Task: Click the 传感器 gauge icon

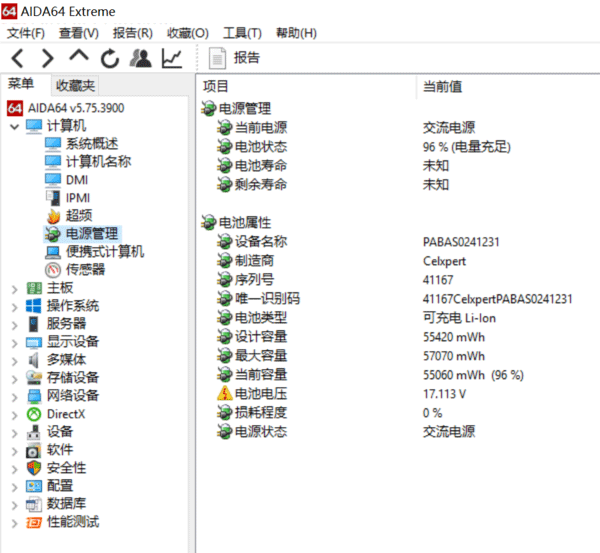Action: (x=53, y=270)
